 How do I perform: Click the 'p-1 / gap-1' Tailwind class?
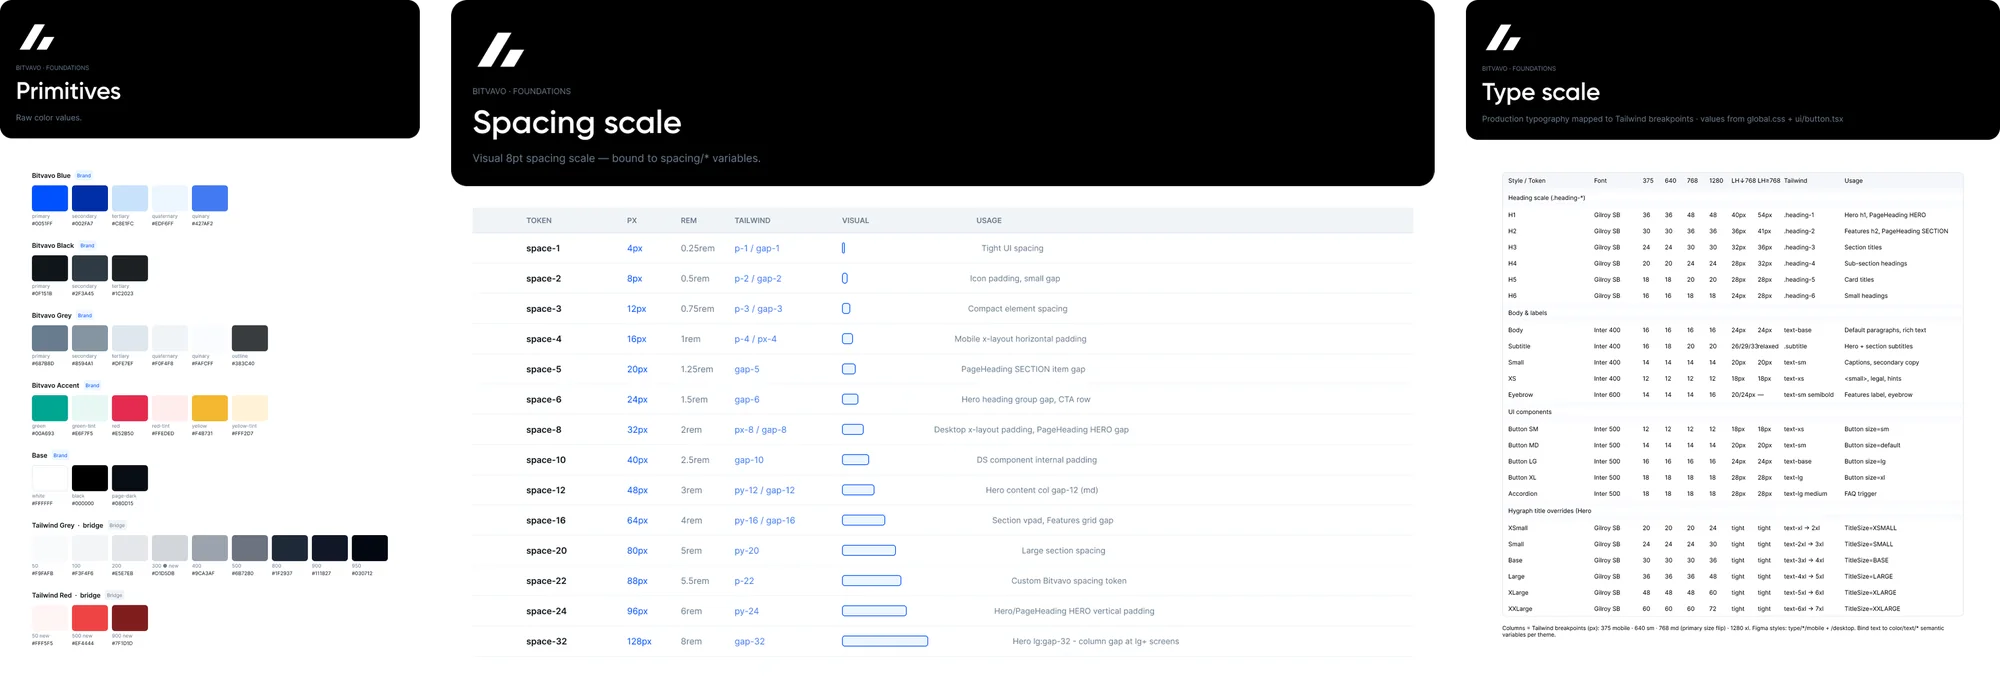pyautogui.click(x=757, y=248)
